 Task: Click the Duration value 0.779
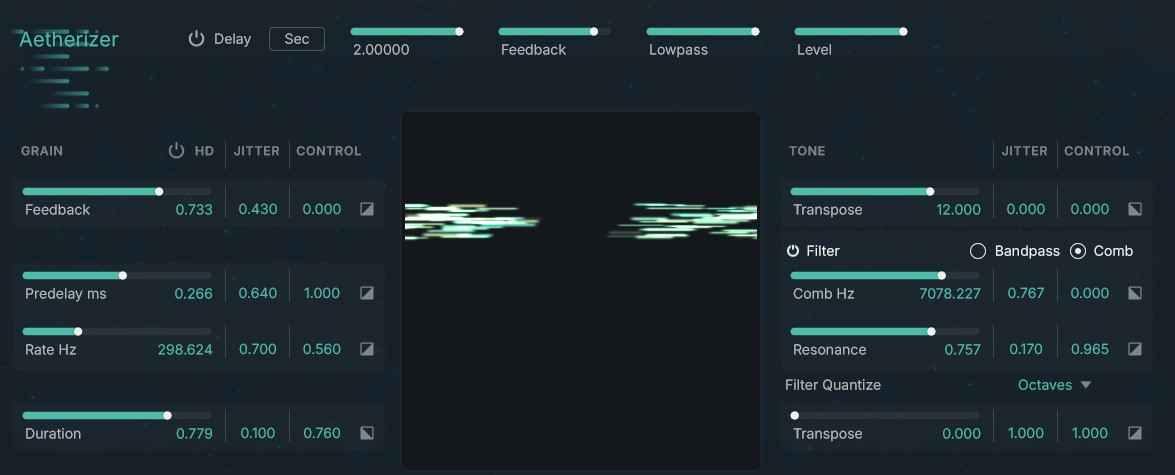[194, 434]
